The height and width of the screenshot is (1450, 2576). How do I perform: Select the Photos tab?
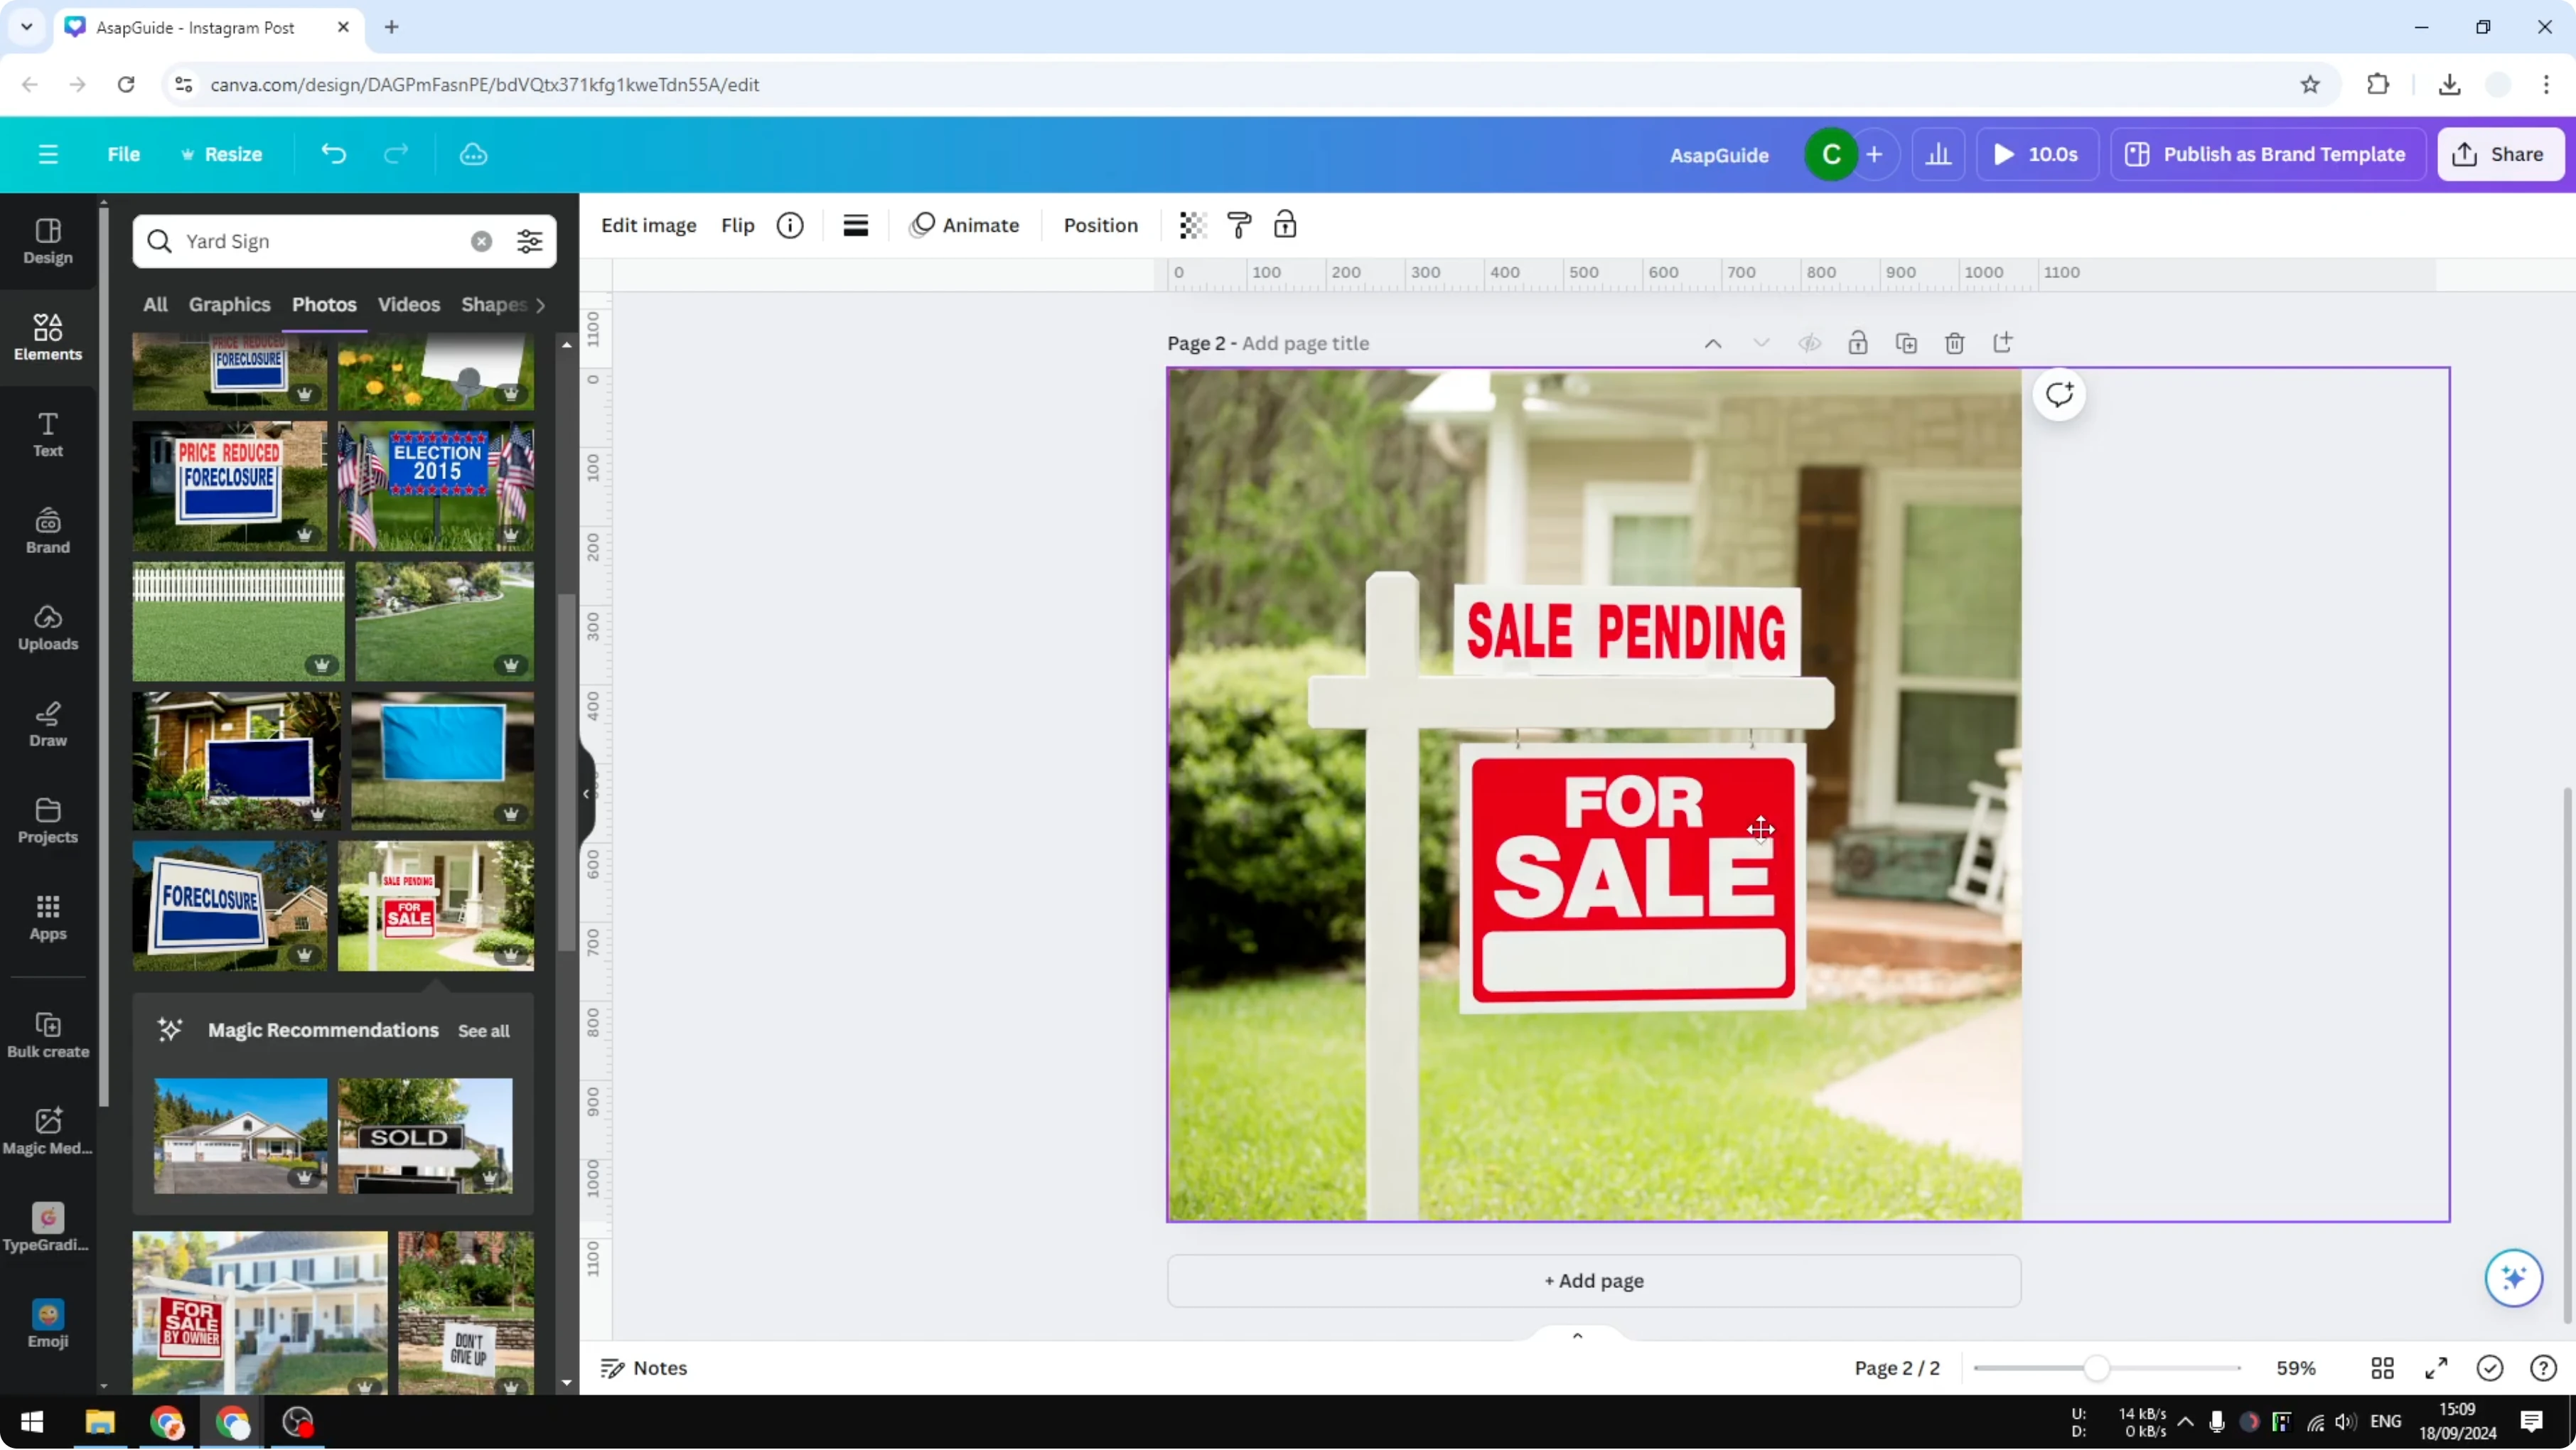point(324,304)
